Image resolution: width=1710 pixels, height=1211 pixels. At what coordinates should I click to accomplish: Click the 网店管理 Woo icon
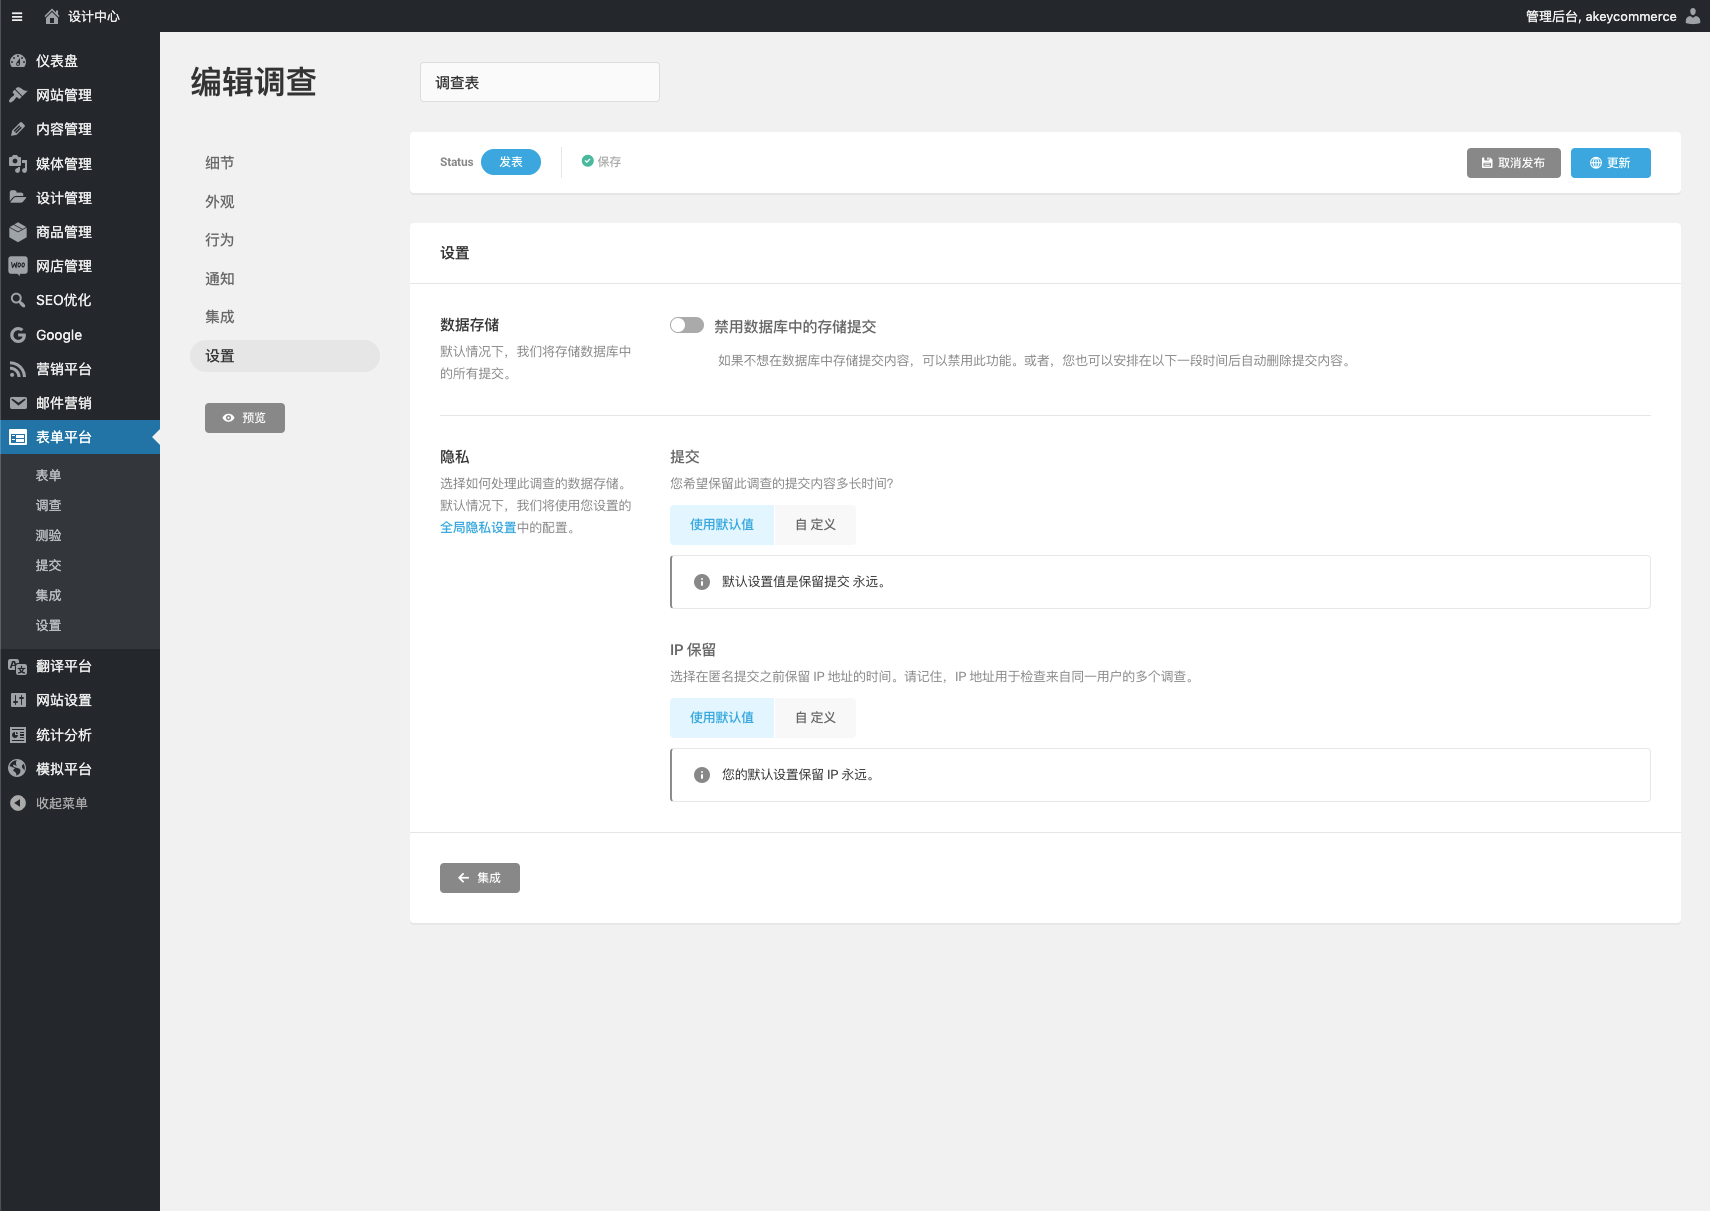[x=18, y=266]
